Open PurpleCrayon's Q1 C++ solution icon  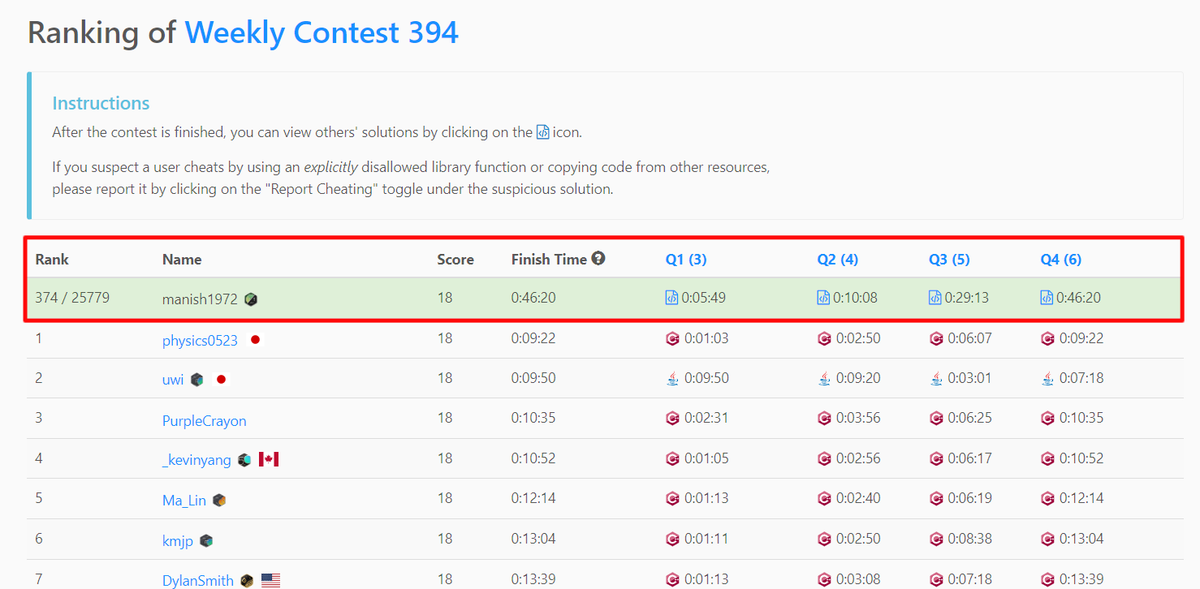(x=672, y=418)
